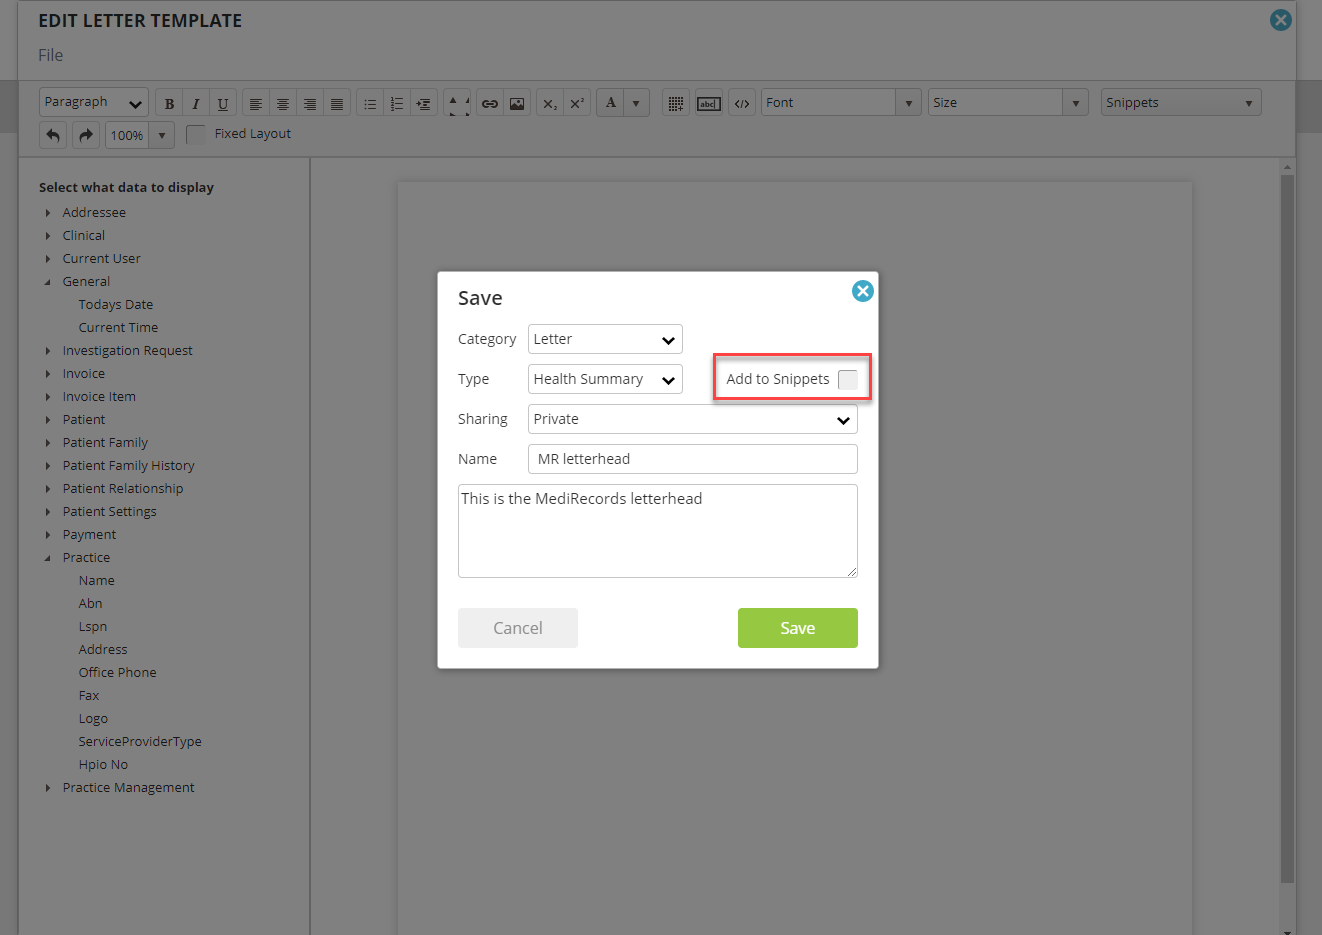Center align text

283,103
